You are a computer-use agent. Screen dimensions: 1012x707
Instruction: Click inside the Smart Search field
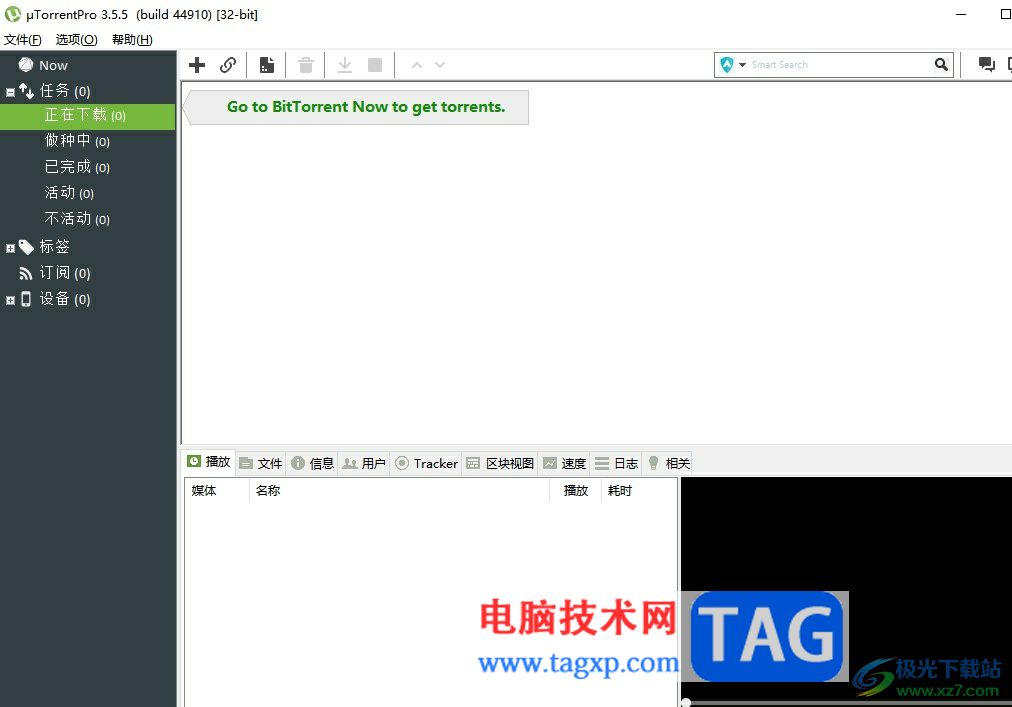pos(839,65)
